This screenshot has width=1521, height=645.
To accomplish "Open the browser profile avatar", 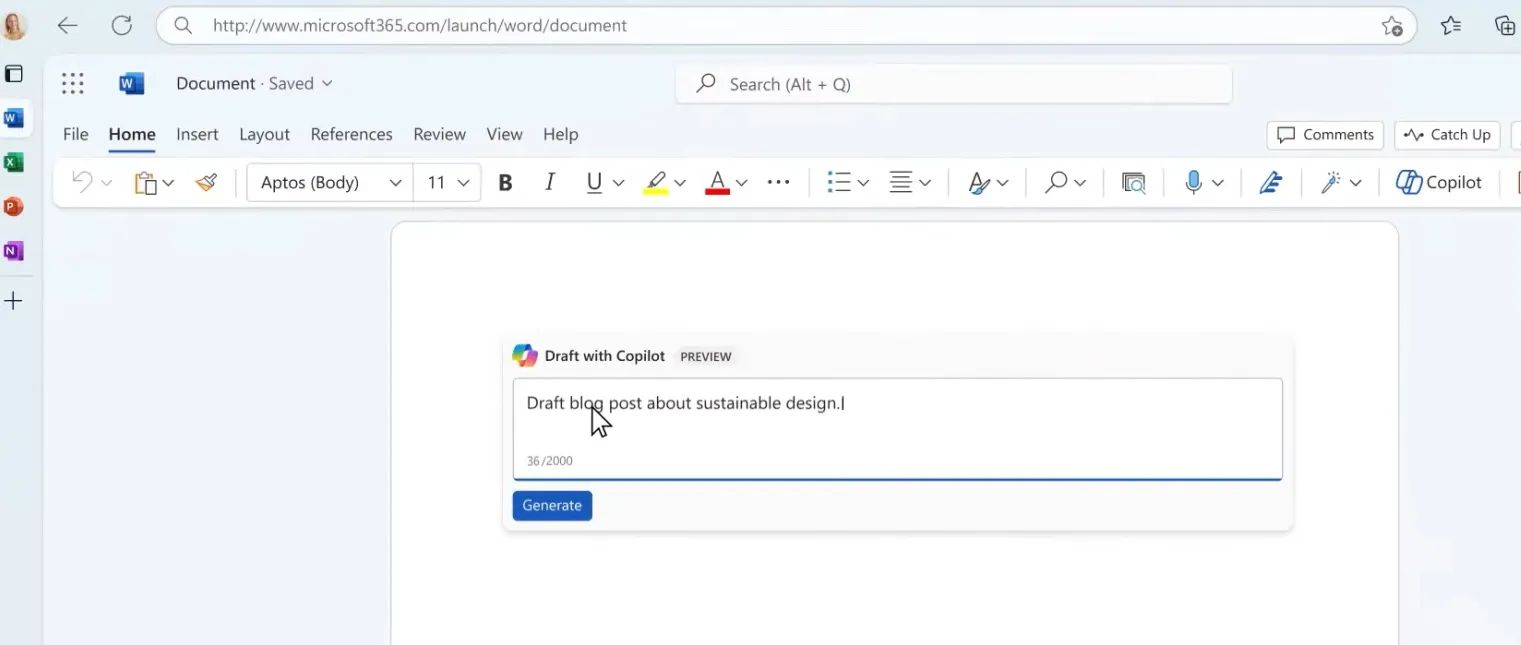I will tap(14, 26).
